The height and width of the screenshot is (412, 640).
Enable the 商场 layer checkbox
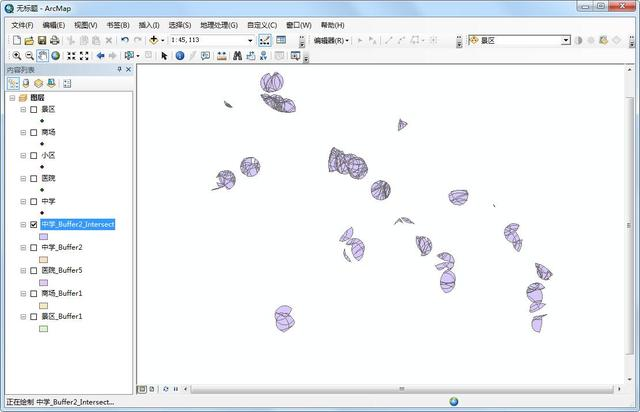33,132
